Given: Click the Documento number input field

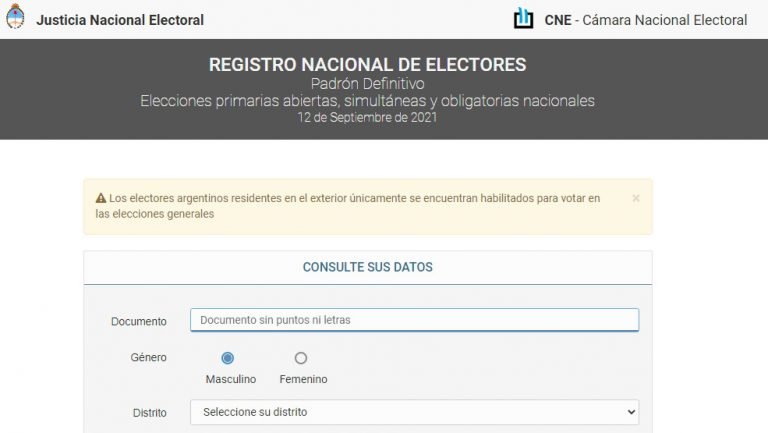Looking at the screenshot, I should point(413,320).
